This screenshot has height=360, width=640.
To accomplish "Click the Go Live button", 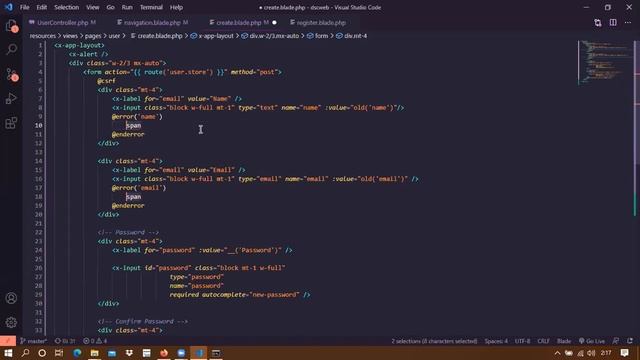I will click(592, 341).
